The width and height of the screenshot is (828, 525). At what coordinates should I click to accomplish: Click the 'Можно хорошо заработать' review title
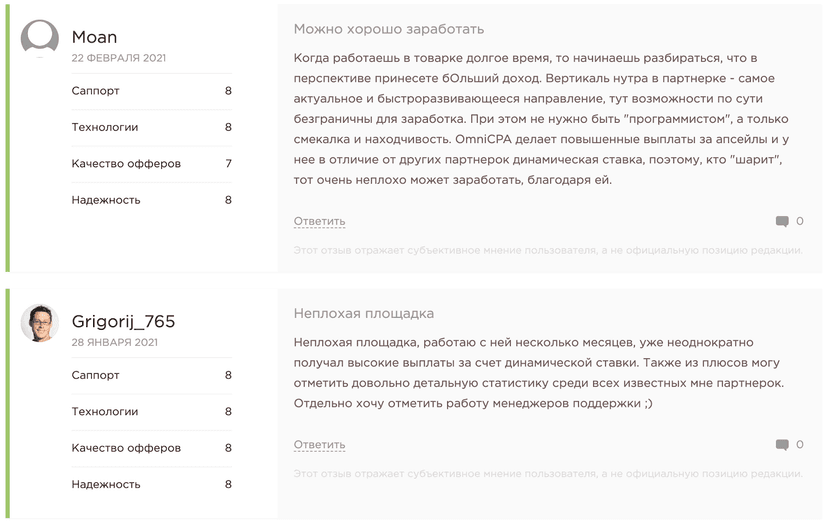pyautogui.click(x=389, y=29)
